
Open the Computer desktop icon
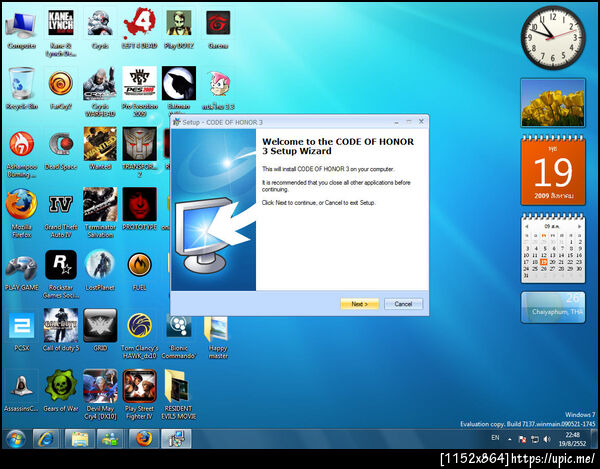(x=22, y=30)
